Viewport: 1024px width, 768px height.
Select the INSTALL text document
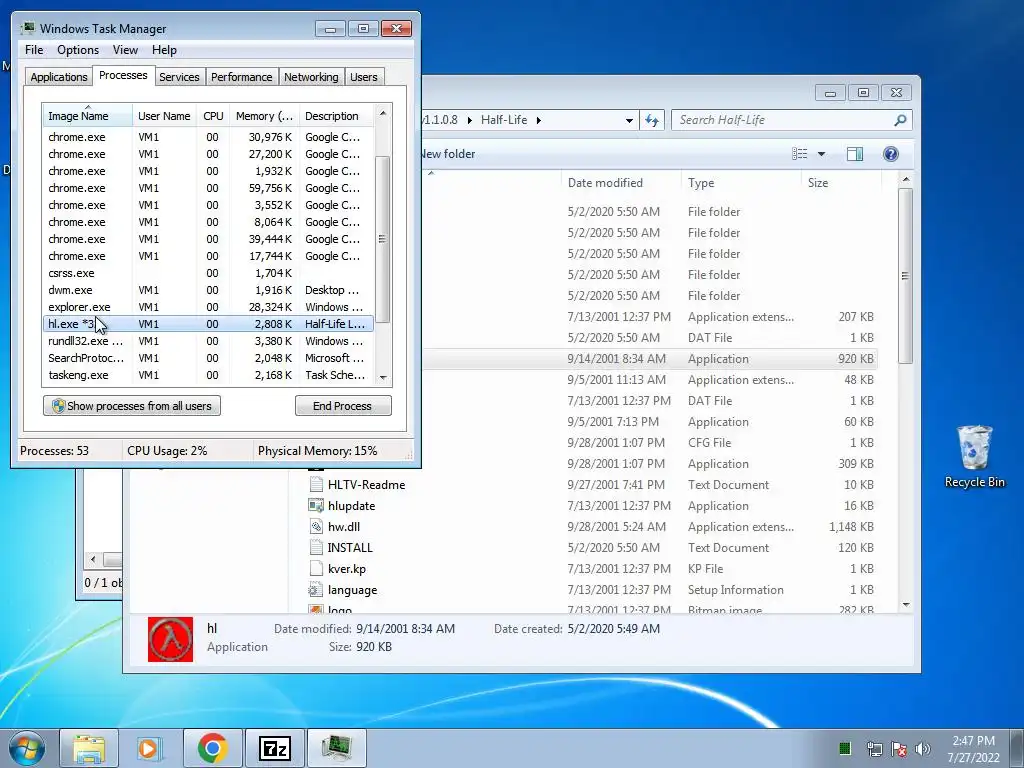click(349, 548)
